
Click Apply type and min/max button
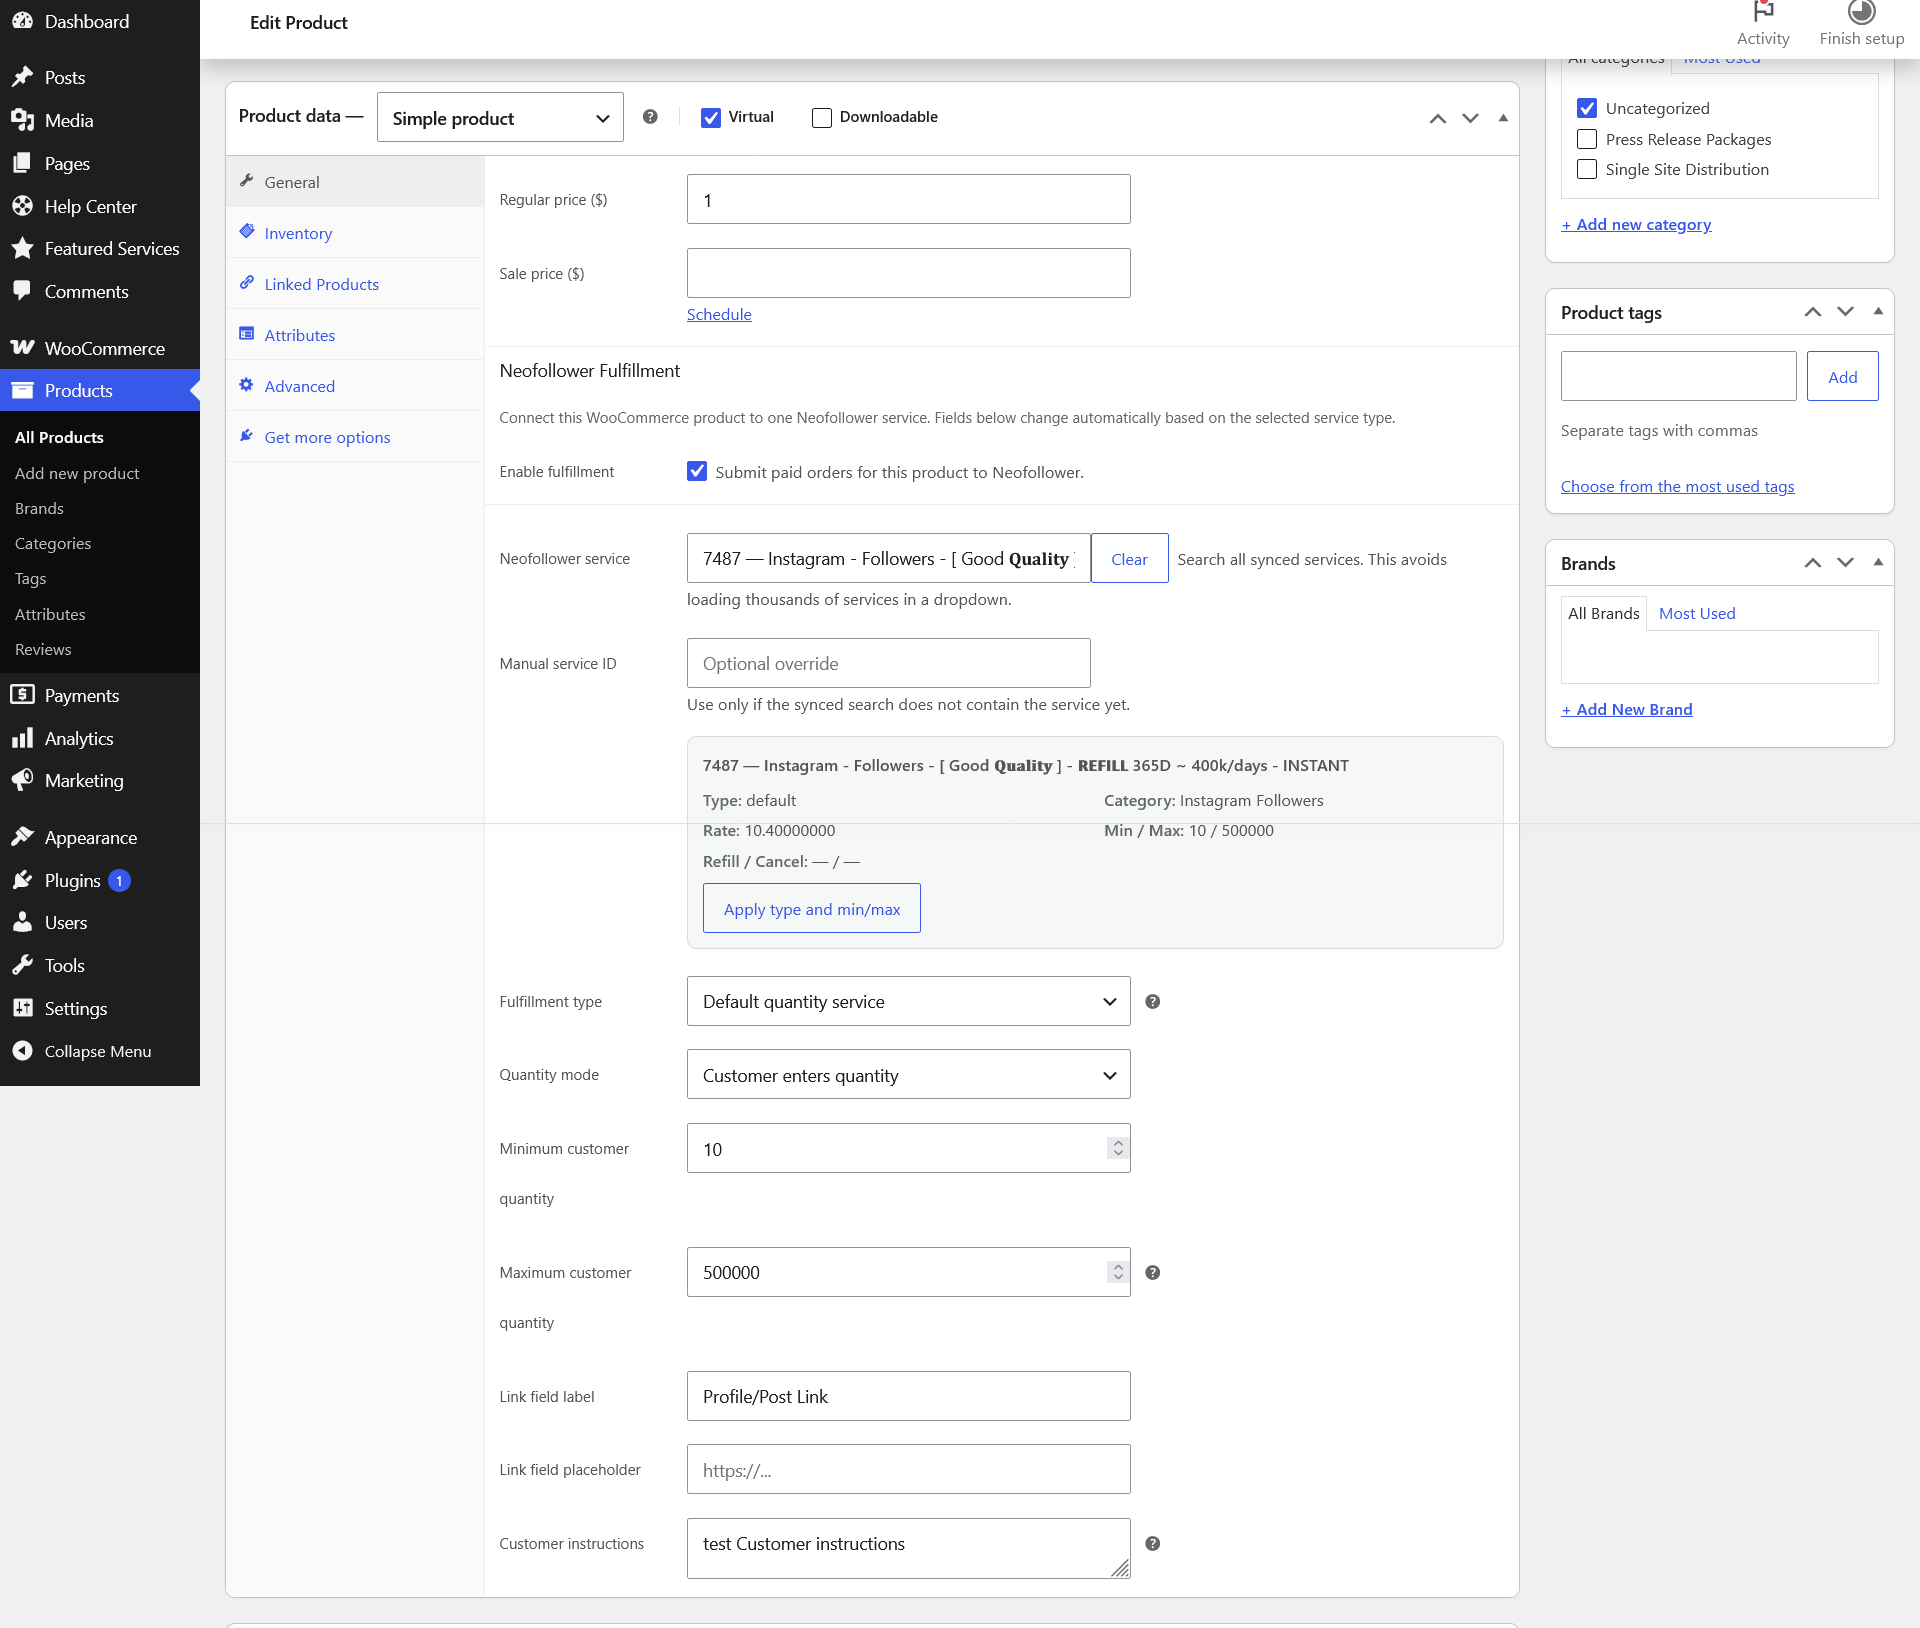[x=812, y=908]
